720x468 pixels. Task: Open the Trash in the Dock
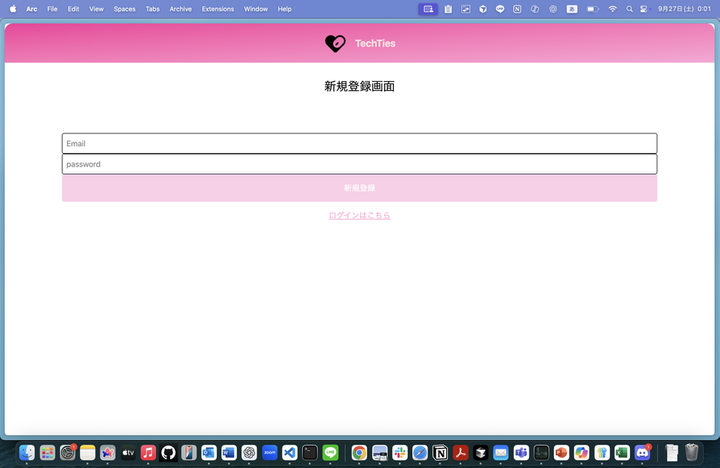tap(692, 453)
